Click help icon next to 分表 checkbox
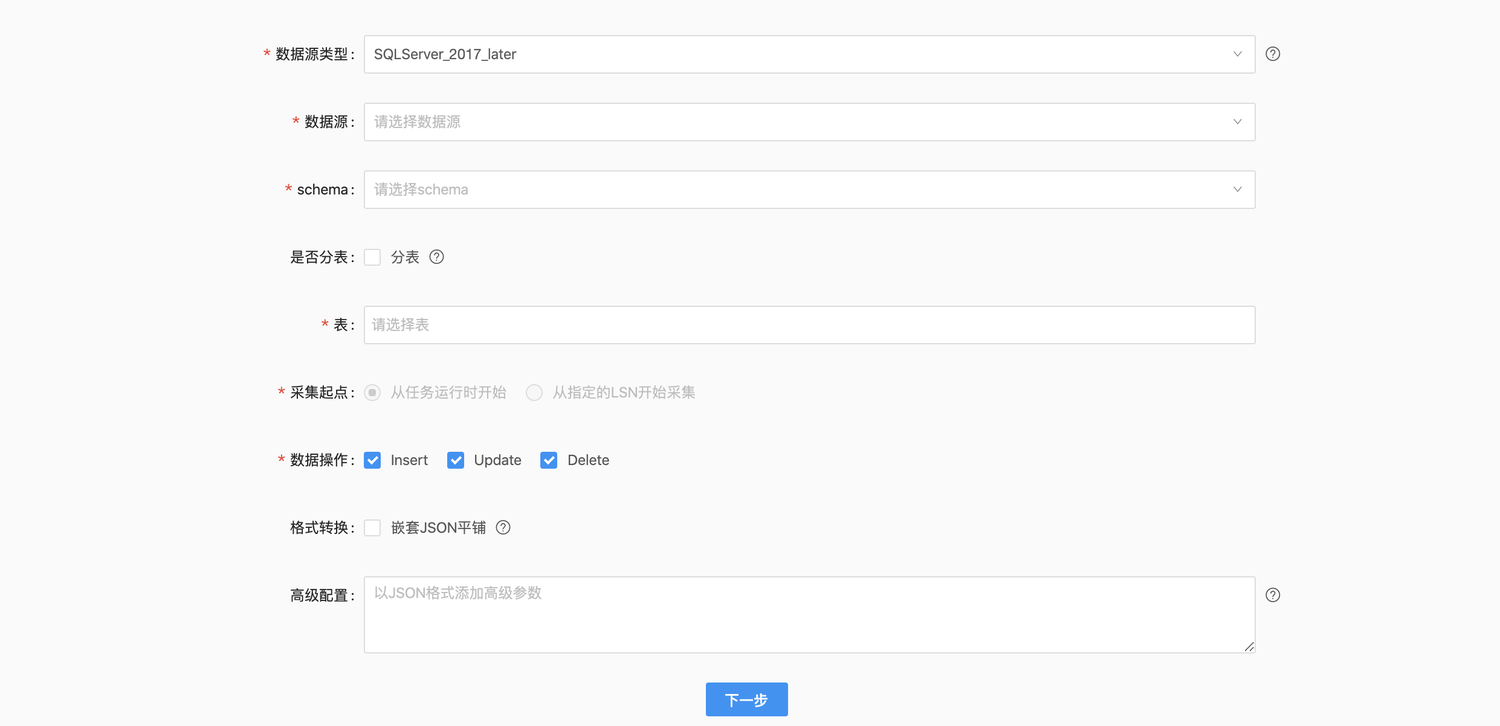Image resolution: width=1500 pixels, height=726 pixels. tap(436, 257)
